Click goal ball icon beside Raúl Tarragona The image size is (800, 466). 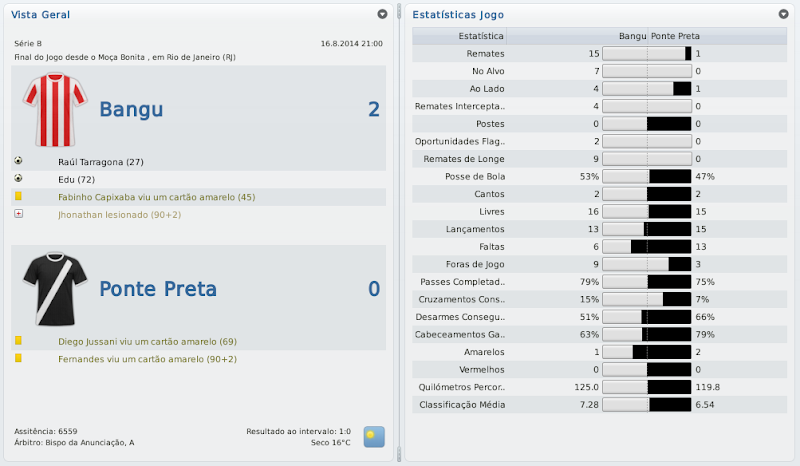click(18, 161)
